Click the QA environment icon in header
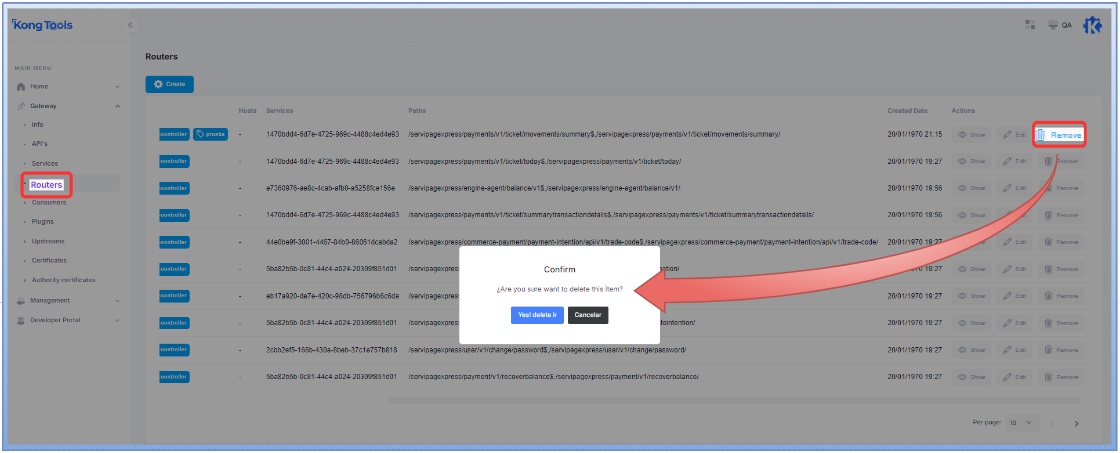Screen dimensions: 1120x453 click(1053, 25)
